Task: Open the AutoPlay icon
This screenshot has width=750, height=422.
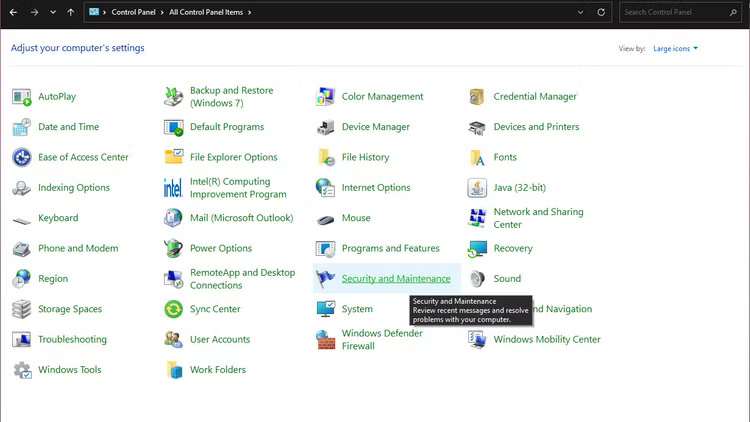Action: click(22, 97)
